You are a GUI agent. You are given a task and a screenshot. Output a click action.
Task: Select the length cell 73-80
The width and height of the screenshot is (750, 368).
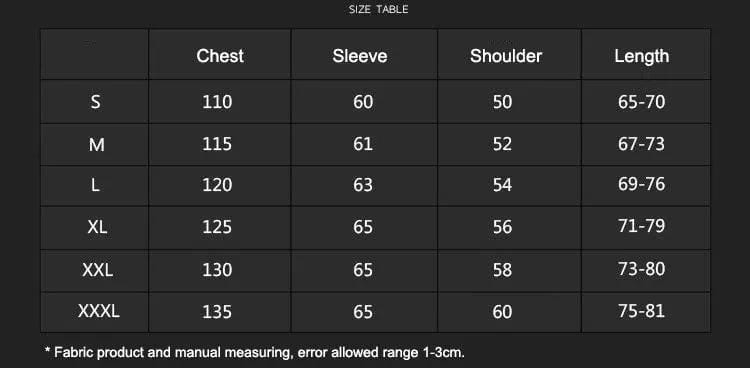pos(641,269)
